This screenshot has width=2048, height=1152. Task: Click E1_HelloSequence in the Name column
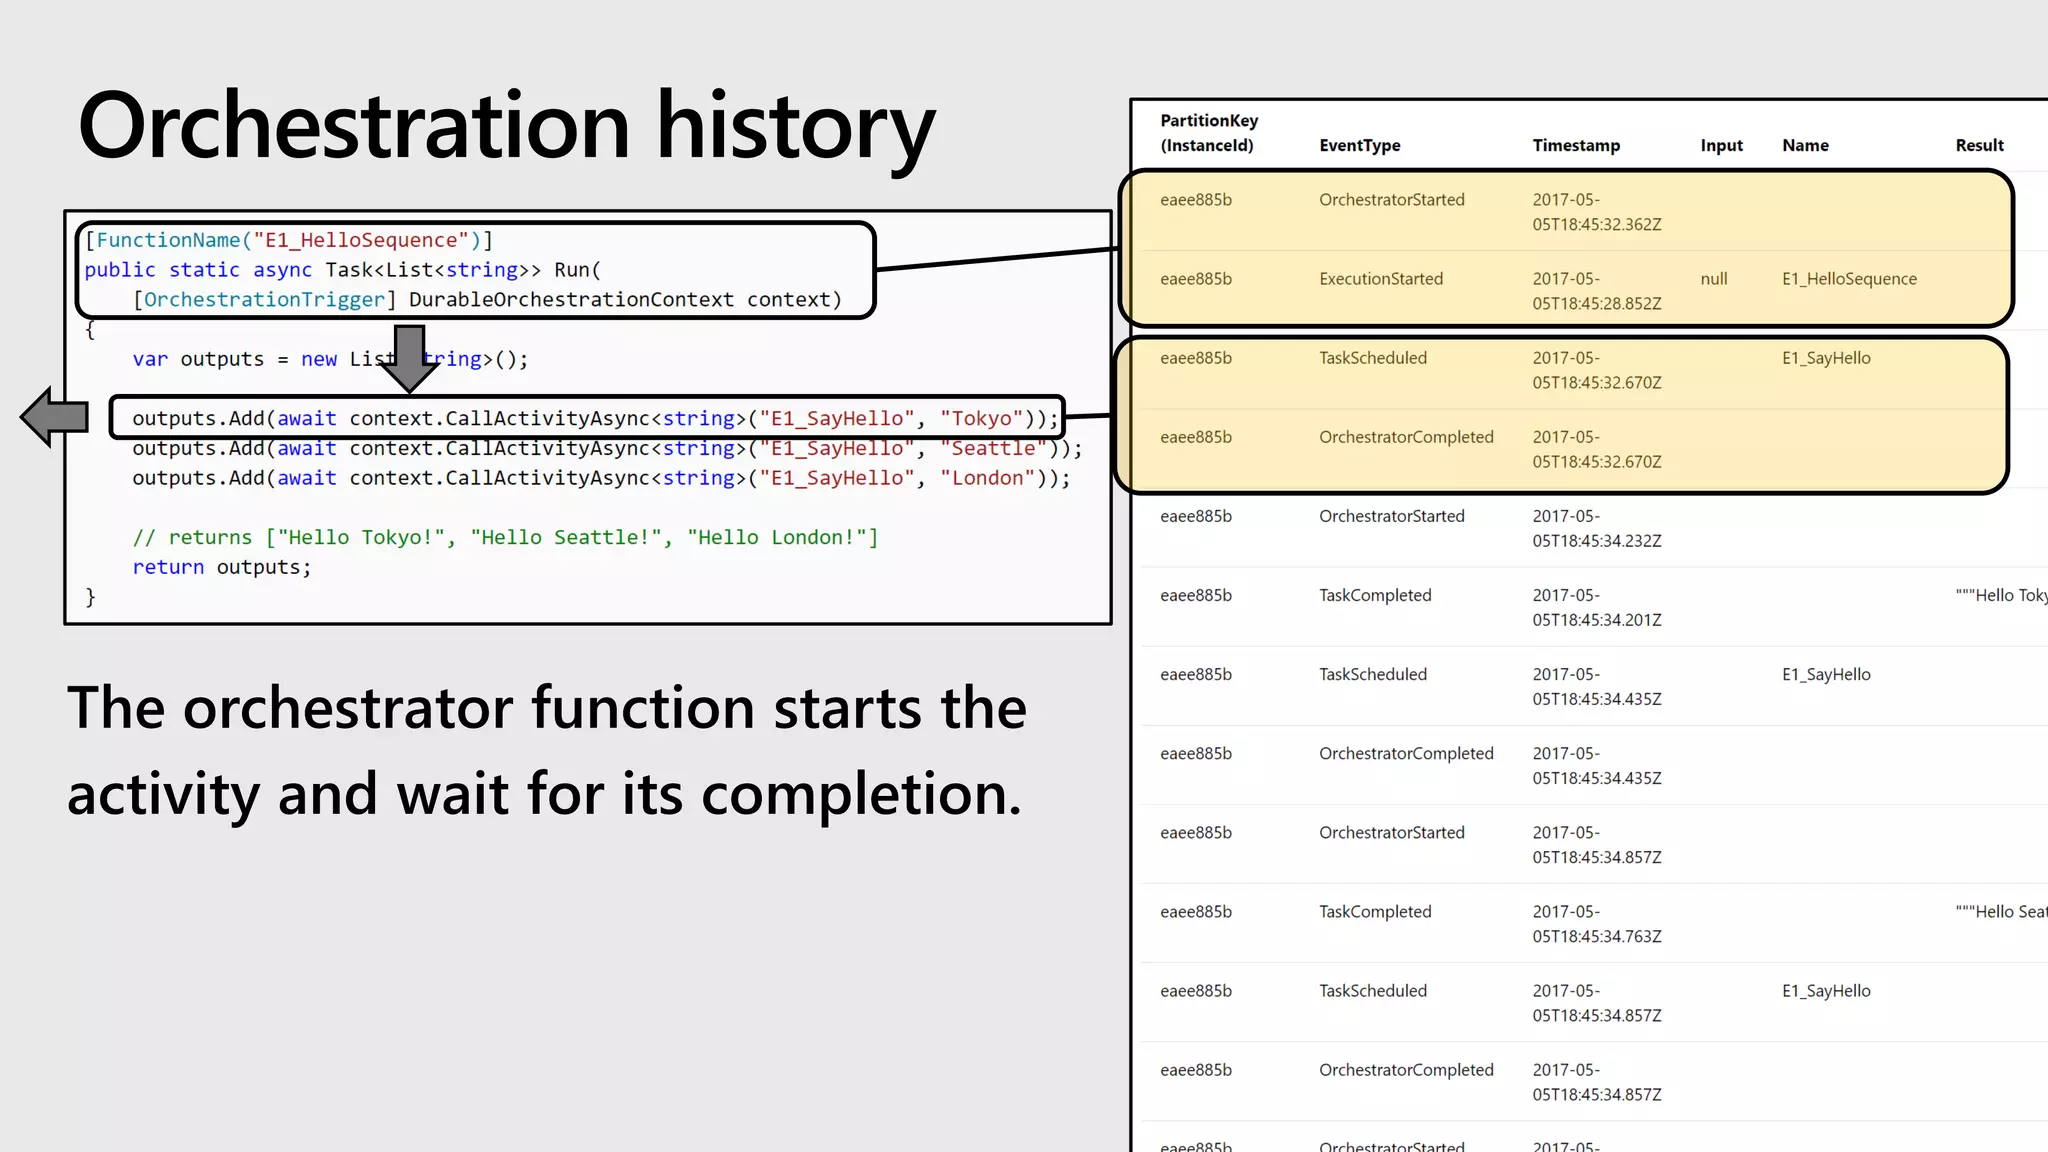(1849, 279)
